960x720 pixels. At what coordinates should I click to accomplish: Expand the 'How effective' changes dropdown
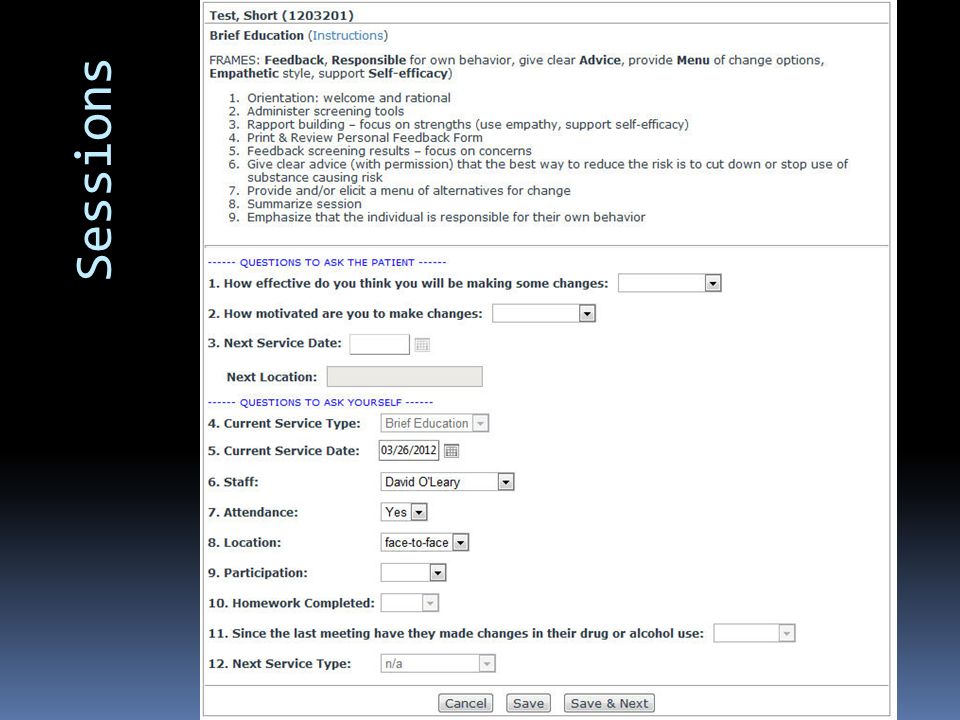(x=670, y=283)
